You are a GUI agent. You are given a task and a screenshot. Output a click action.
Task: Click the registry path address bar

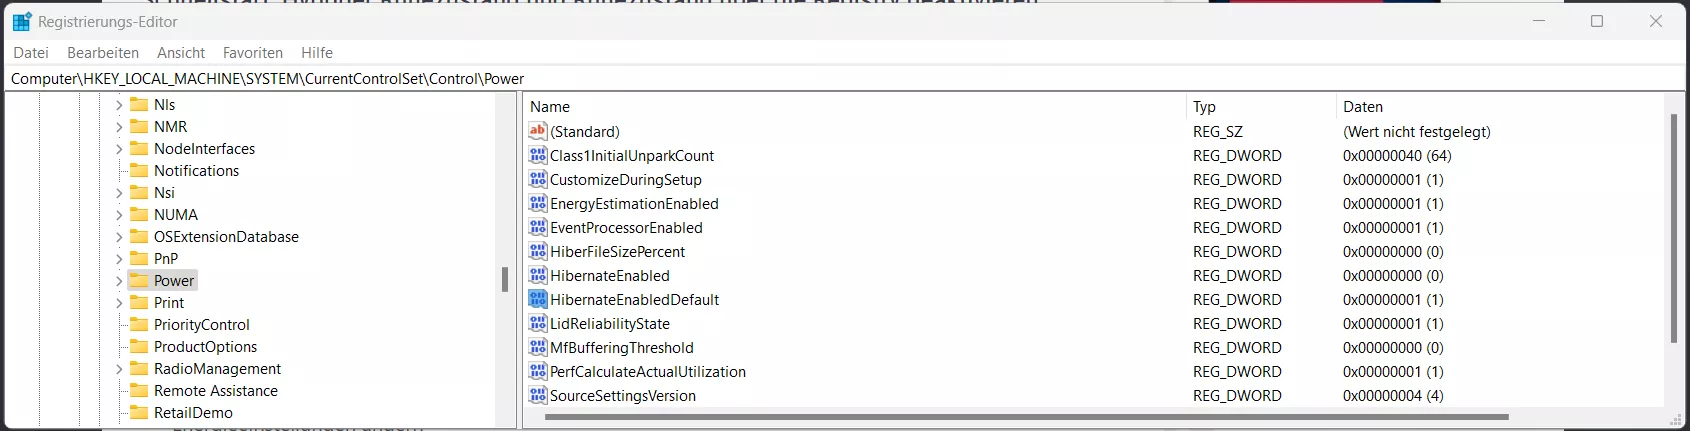[845, 78]
